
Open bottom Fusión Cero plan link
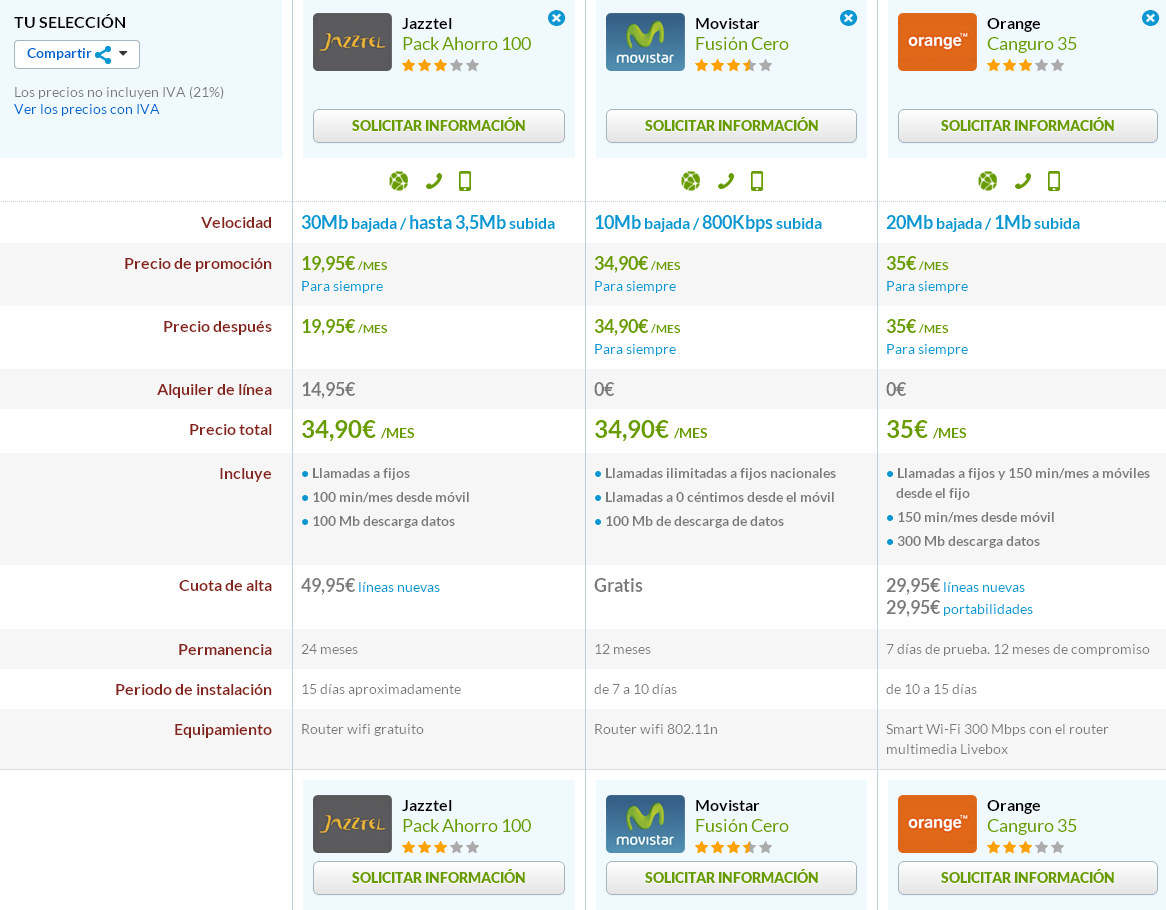click(x=741, y=826)
